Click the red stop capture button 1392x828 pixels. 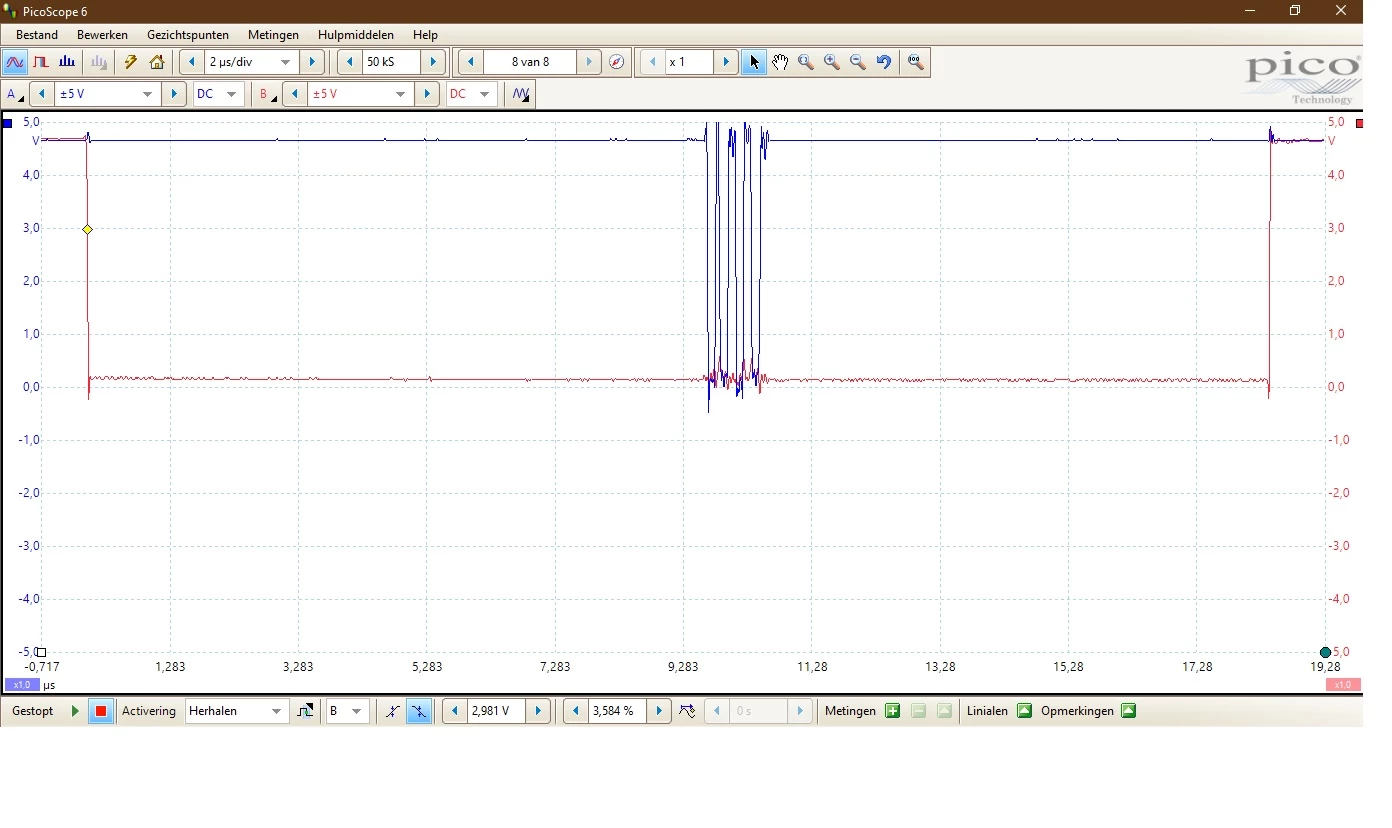(x=101, y=711)
